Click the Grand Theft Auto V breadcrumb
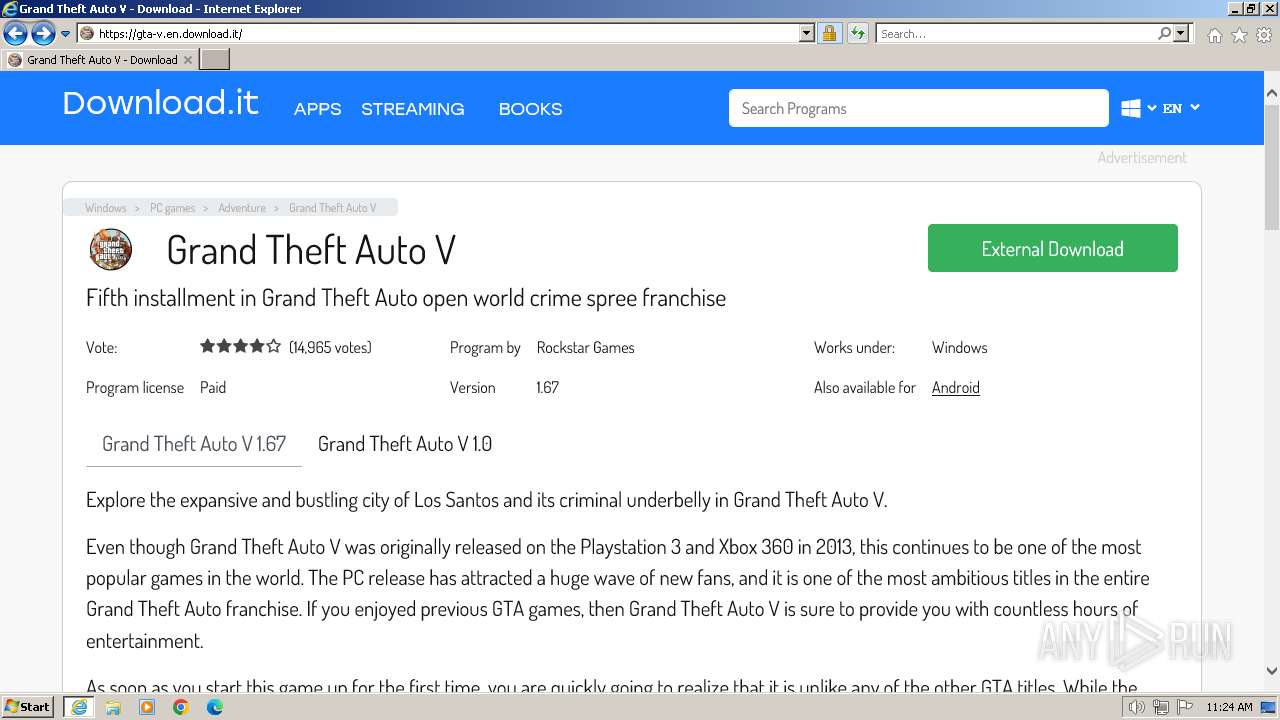1280x720 pixels. click(333, 208)
